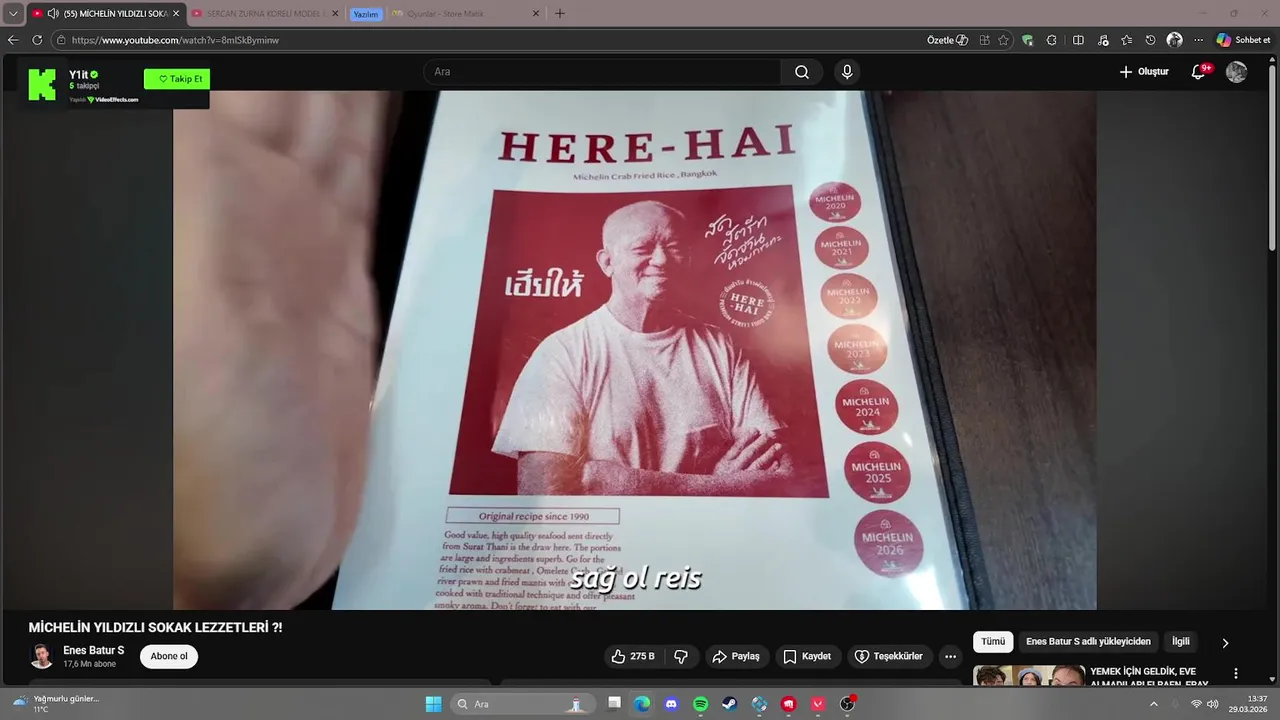Dislike the video
1280x720 pixels.
681,656
